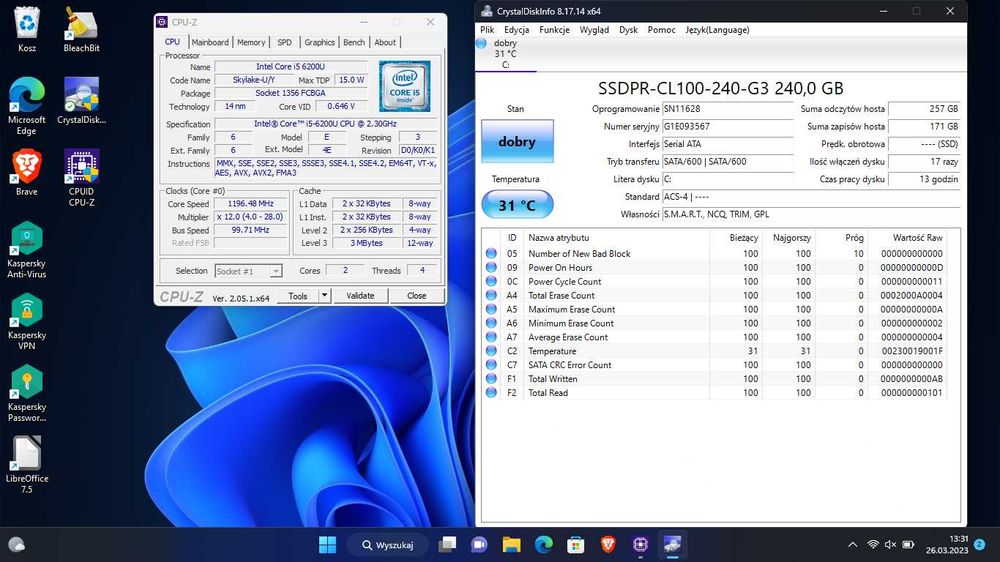Click the blue status icon for Temperature attribute

491,351
